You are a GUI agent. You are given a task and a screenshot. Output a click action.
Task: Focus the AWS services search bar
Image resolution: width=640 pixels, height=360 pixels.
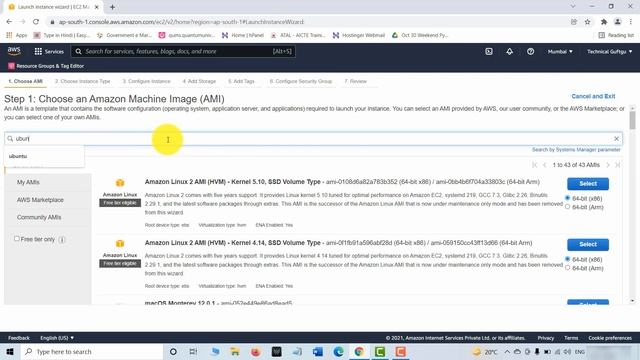183,51
